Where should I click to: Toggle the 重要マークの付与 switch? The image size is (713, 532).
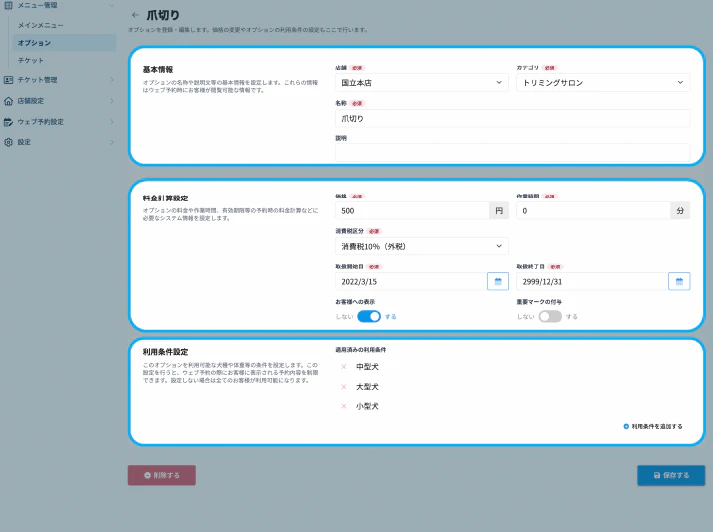pos(550,316)
